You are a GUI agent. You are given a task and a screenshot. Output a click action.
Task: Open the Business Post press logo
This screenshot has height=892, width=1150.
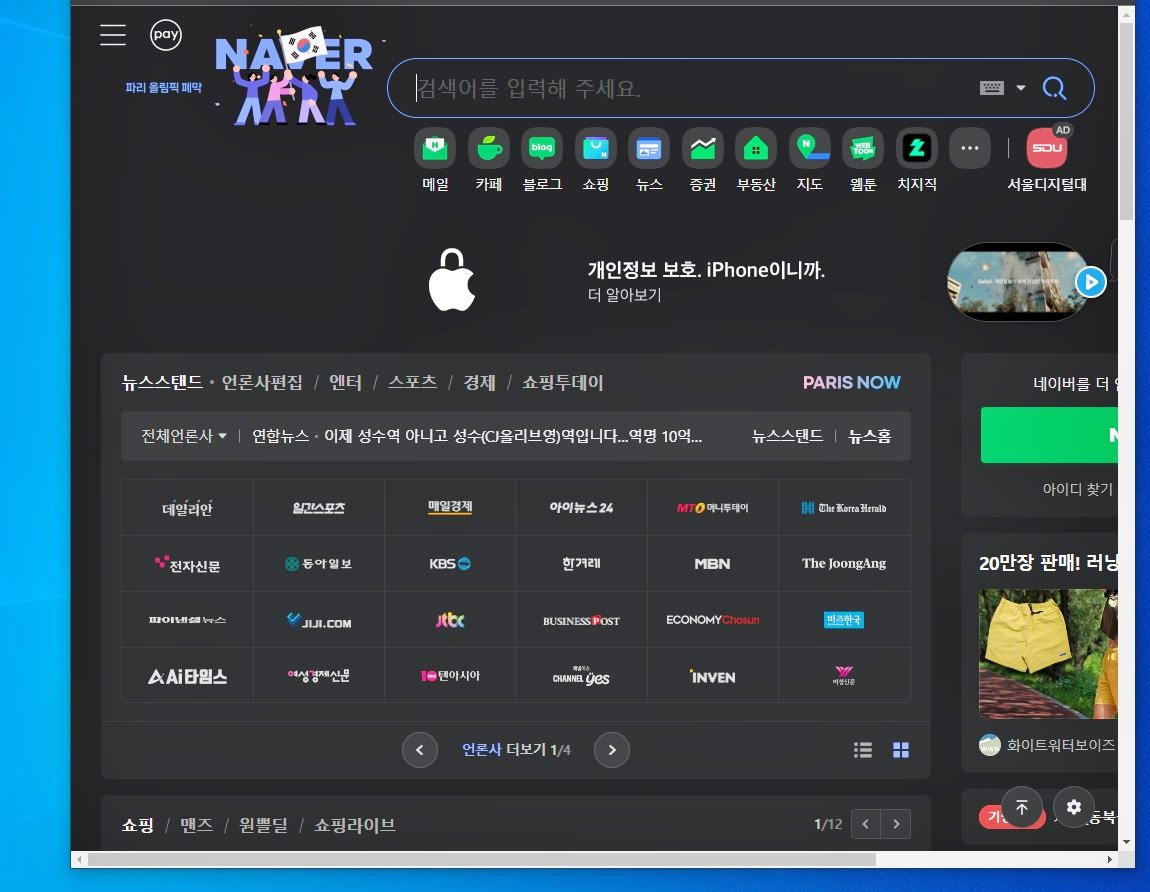(581, 620)
